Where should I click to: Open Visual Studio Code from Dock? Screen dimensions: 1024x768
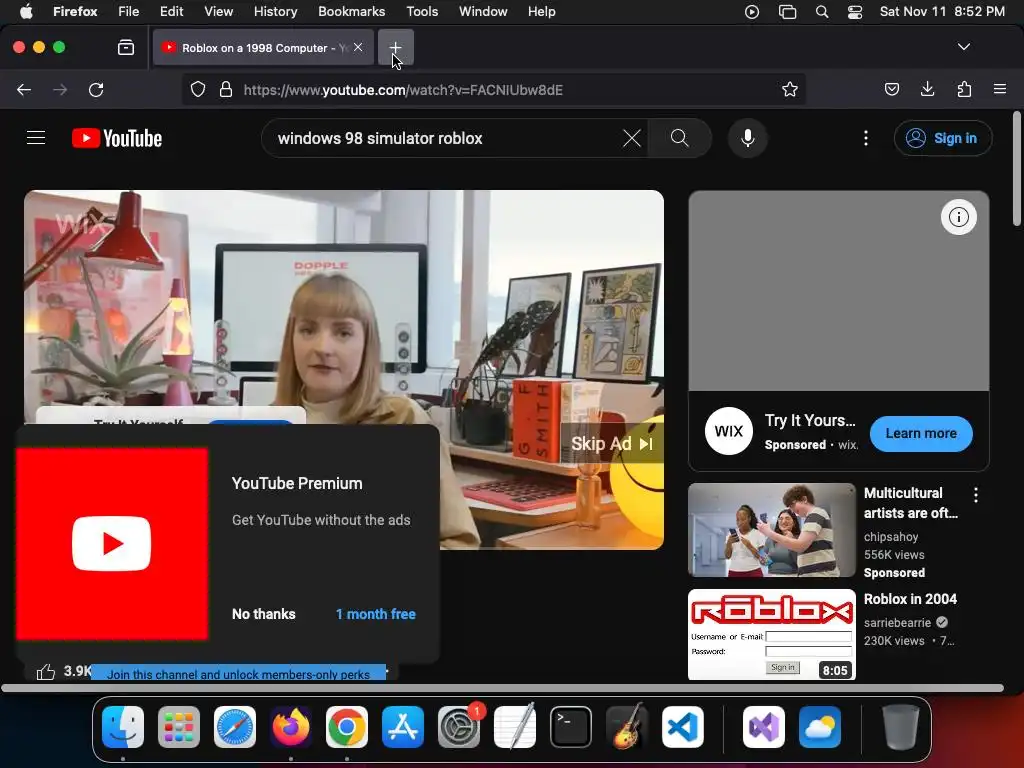coord(682,727)
